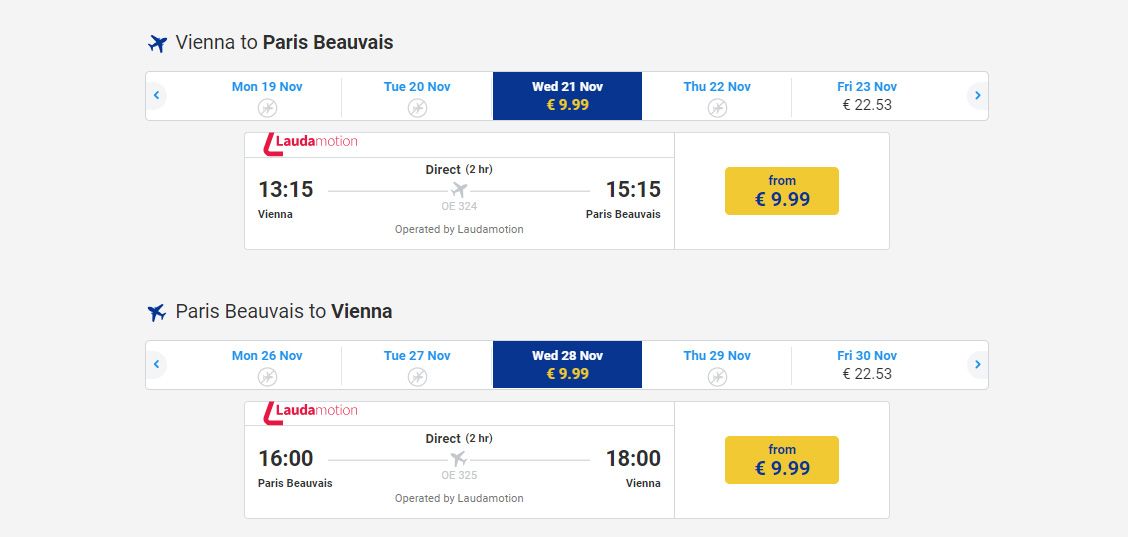Show earlier return dates with left arrow
The width and height of the screenshot is (1128, 537).
pos(157,365)
